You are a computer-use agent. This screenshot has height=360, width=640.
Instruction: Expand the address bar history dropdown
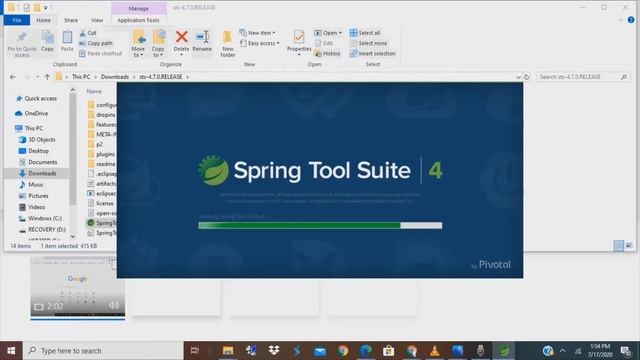518,77
